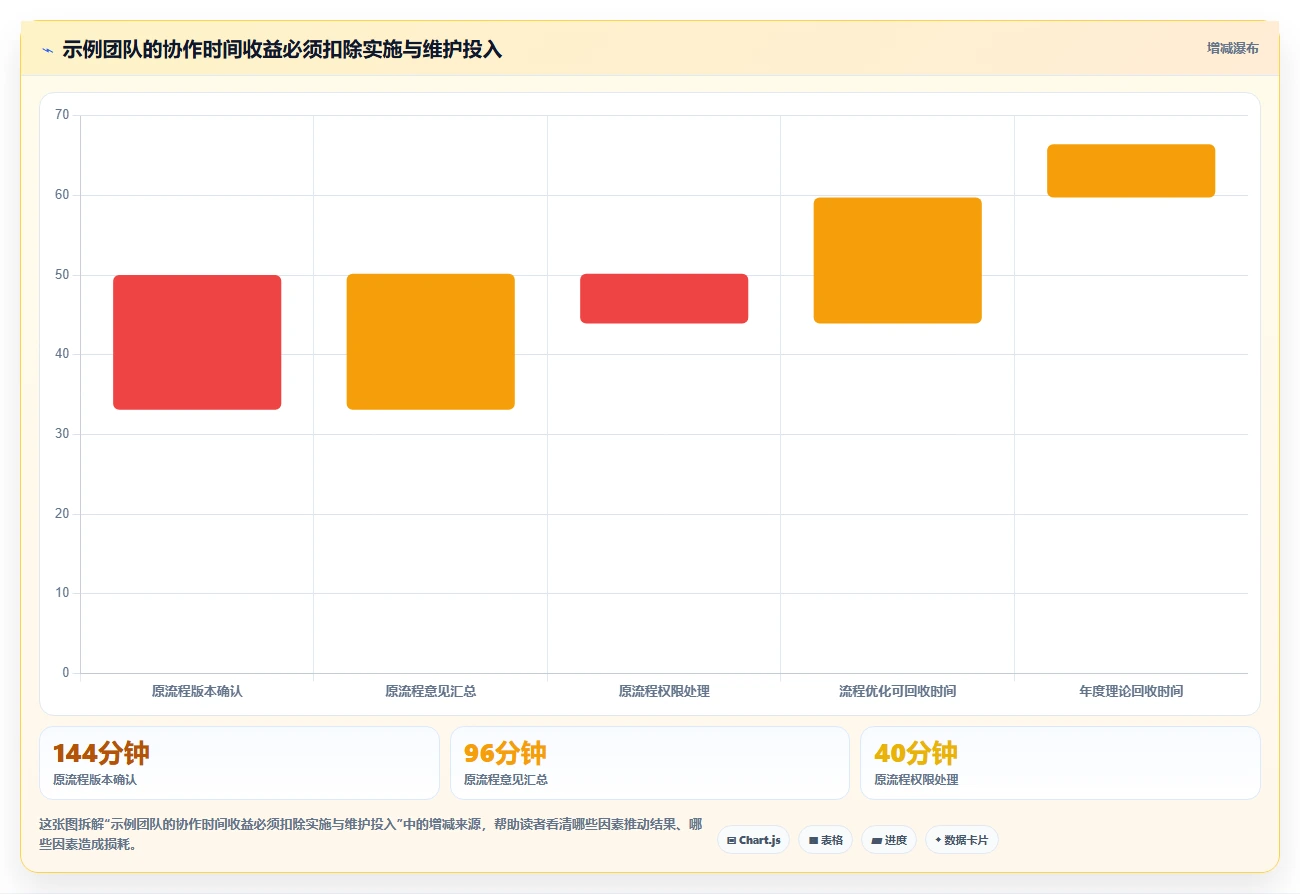
Task: Open the 96分钟 data card
Action: 650,763
